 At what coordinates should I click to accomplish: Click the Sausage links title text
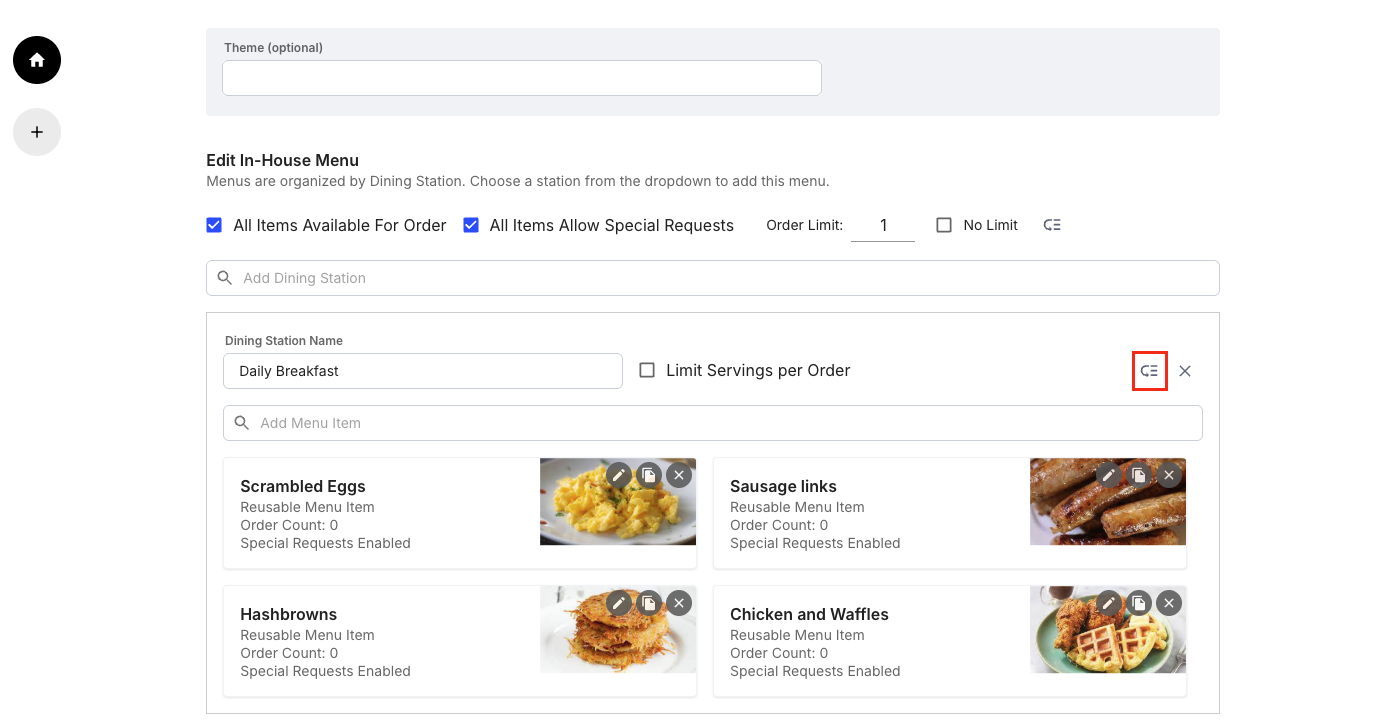pos(783,486)
